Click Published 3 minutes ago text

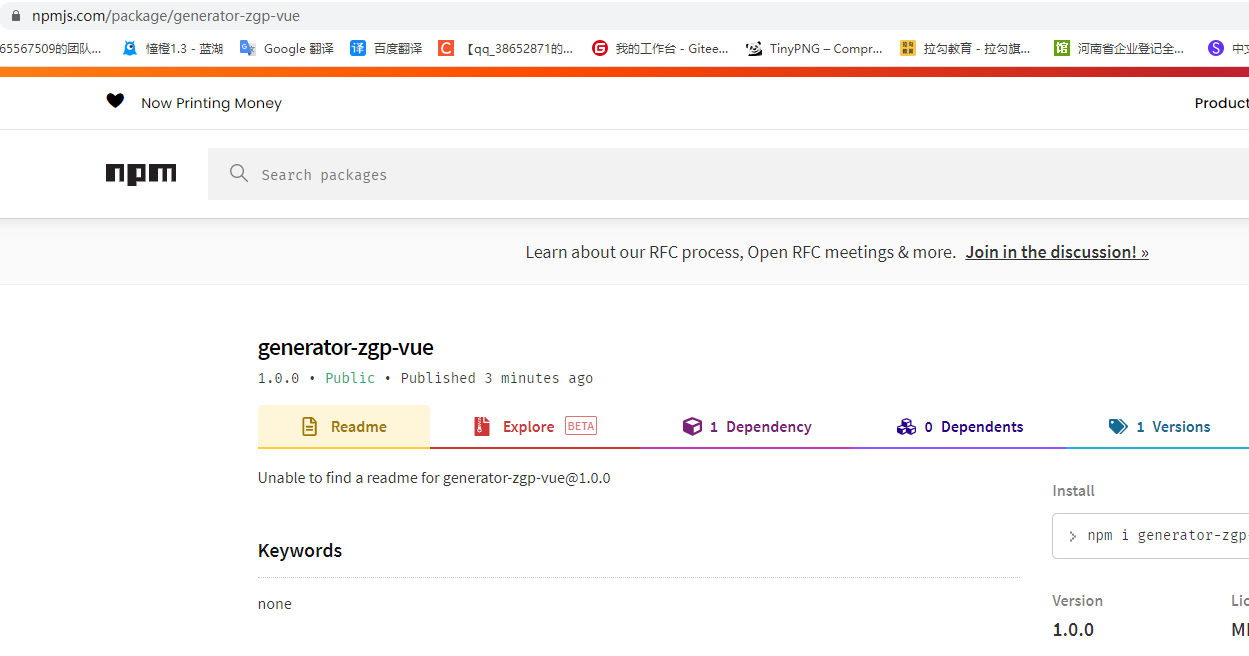pos(497,378)
